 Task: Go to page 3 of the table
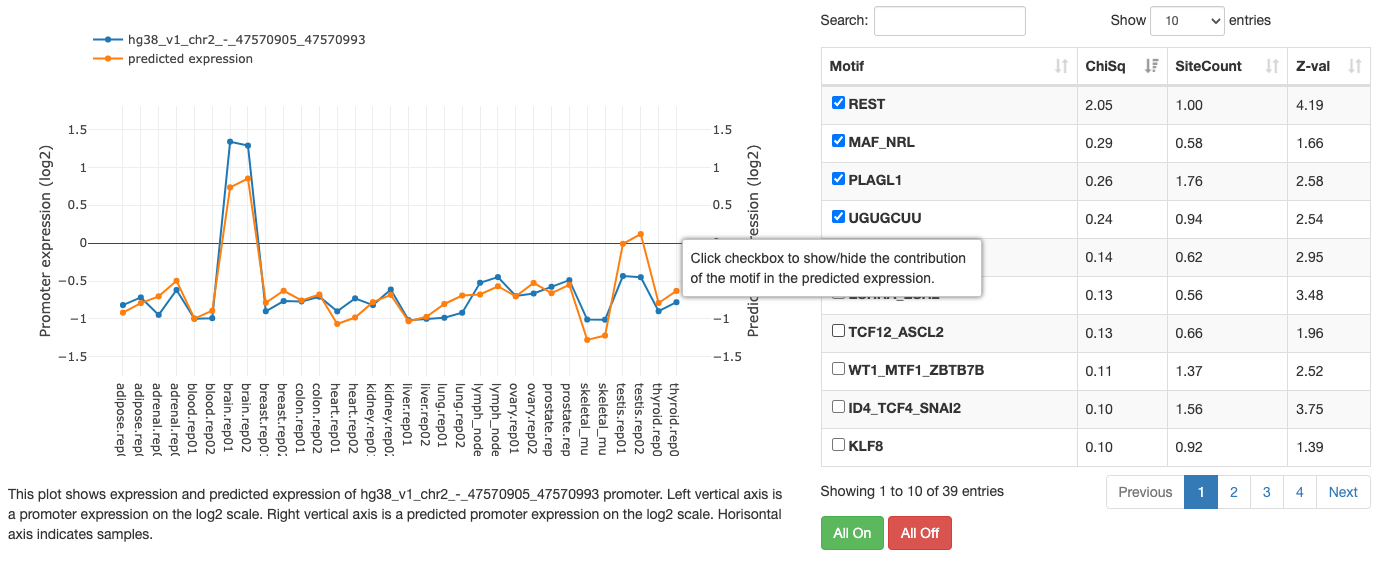coord(1267,492)
